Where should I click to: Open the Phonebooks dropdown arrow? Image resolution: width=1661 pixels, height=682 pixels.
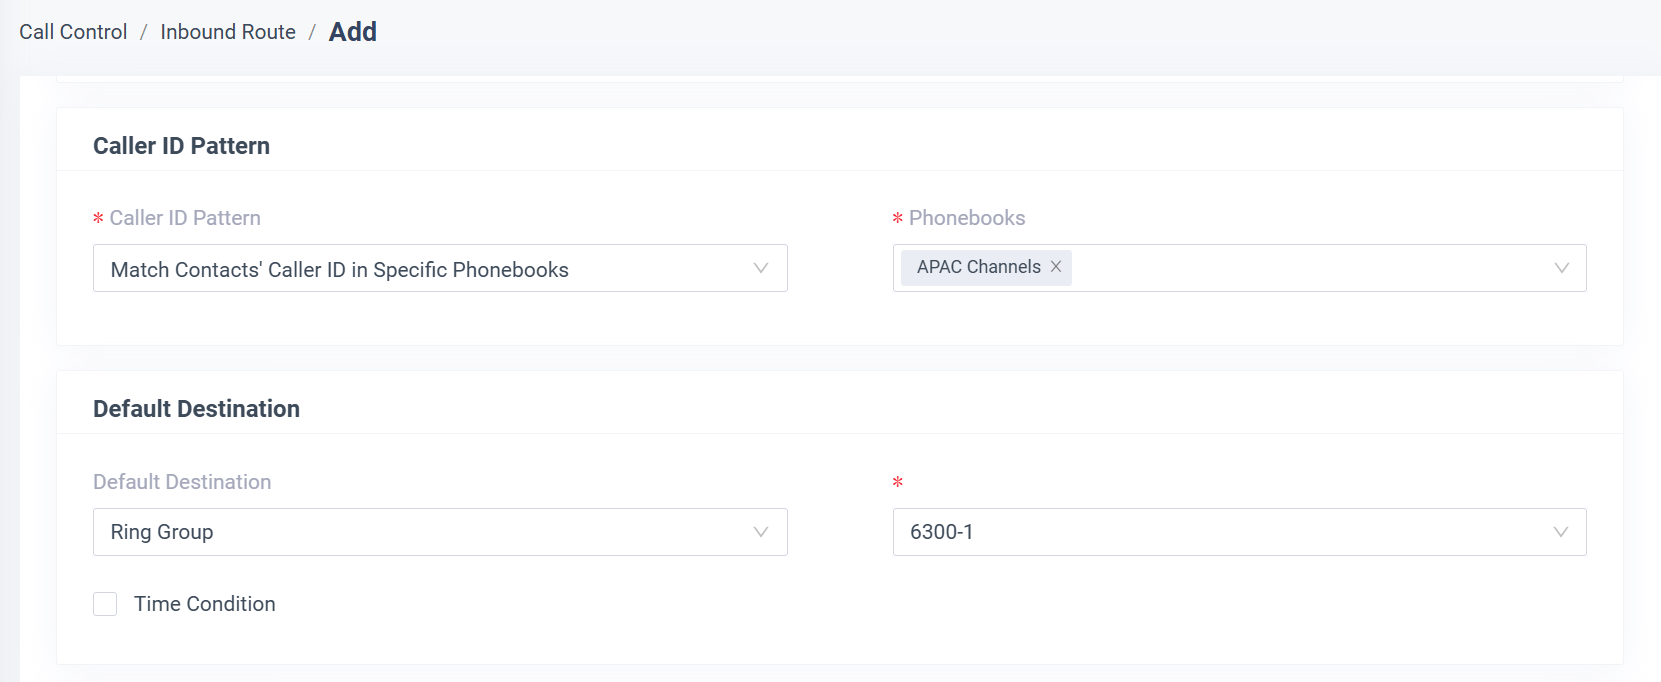[1562, 268]
